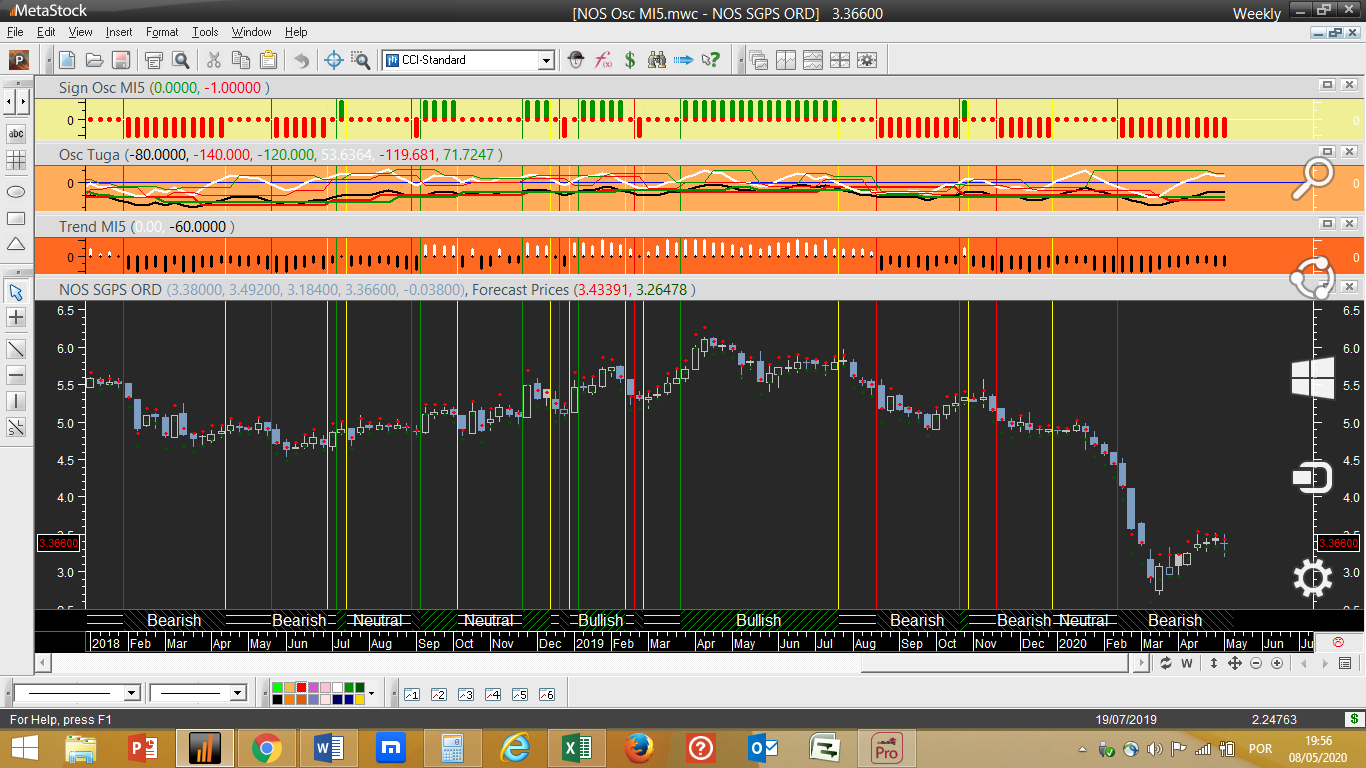Select the text 'abc' drawing tool
This screenshot has height=768, width=1366.
tap(16, 133)
